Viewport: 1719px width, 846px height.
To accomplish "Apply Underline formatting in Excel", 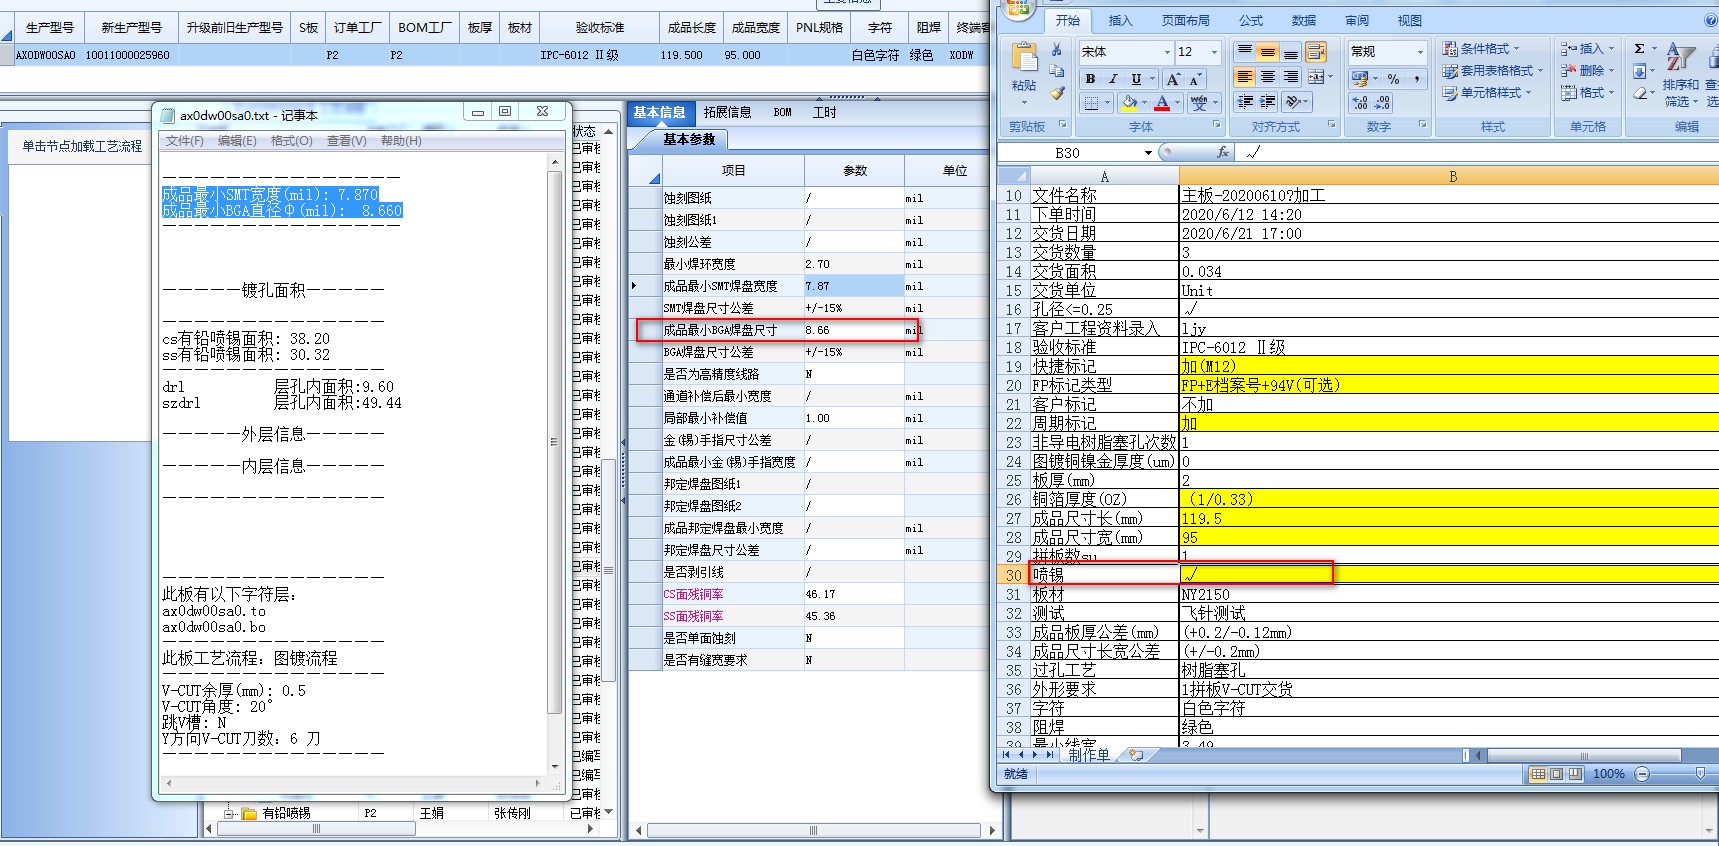I will tap(1136, 79).
